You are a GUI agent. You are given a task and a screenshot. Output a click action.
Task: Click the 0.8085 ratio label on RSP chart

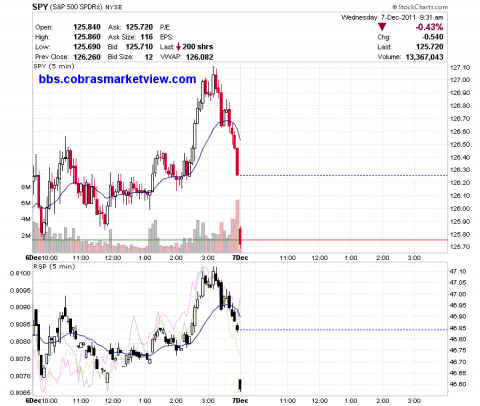click(20, 325)
